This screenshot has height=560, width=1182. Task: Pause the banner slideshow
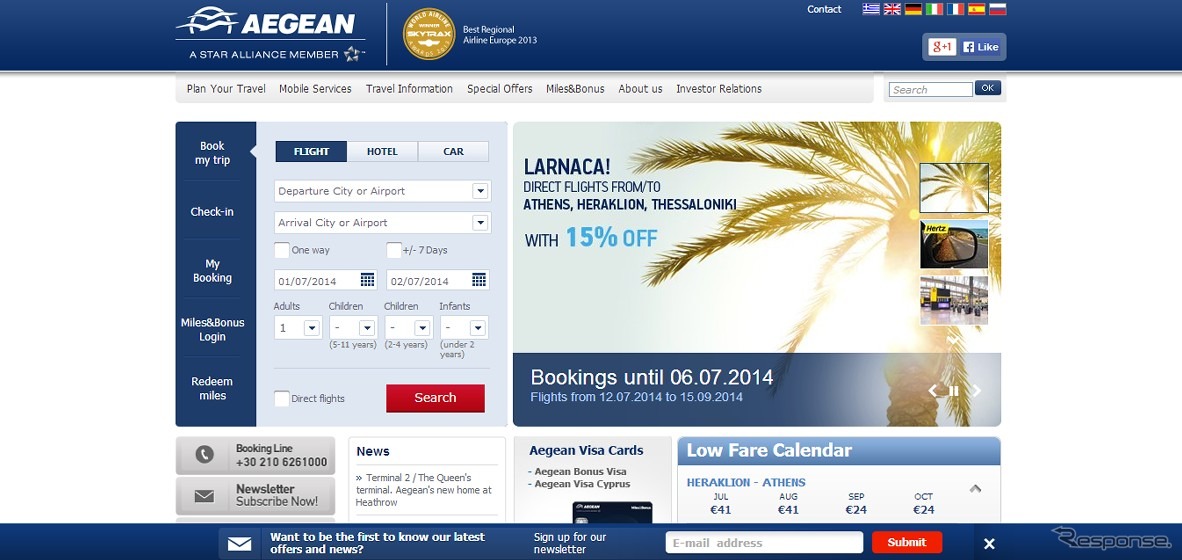tap(954, 390)
